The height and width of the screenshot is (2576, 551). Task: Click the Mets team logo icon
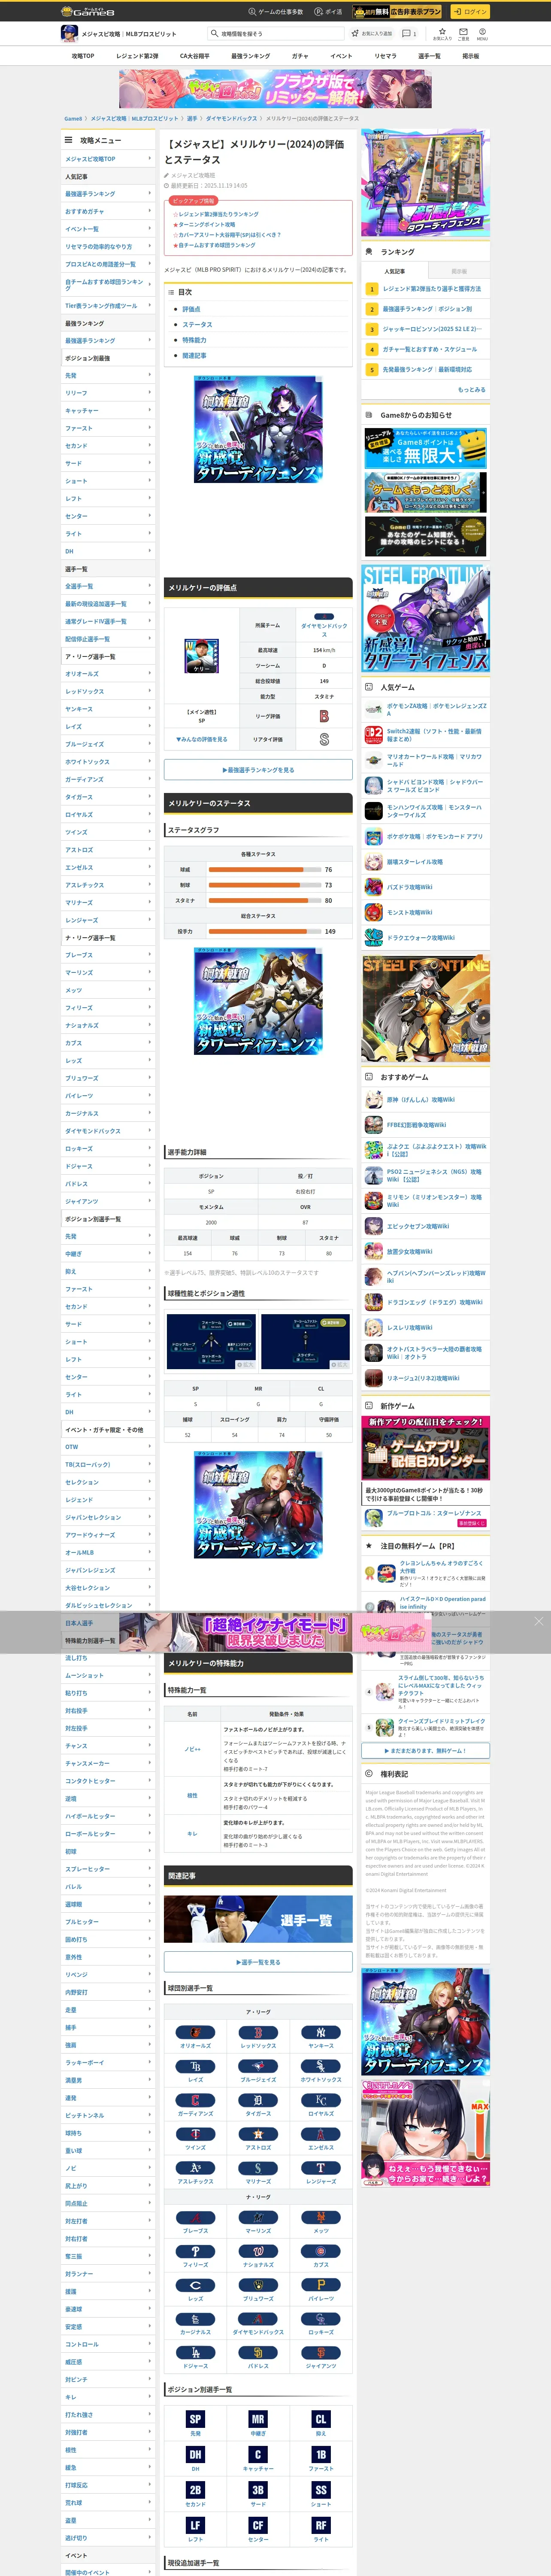tap(321, 2217)
